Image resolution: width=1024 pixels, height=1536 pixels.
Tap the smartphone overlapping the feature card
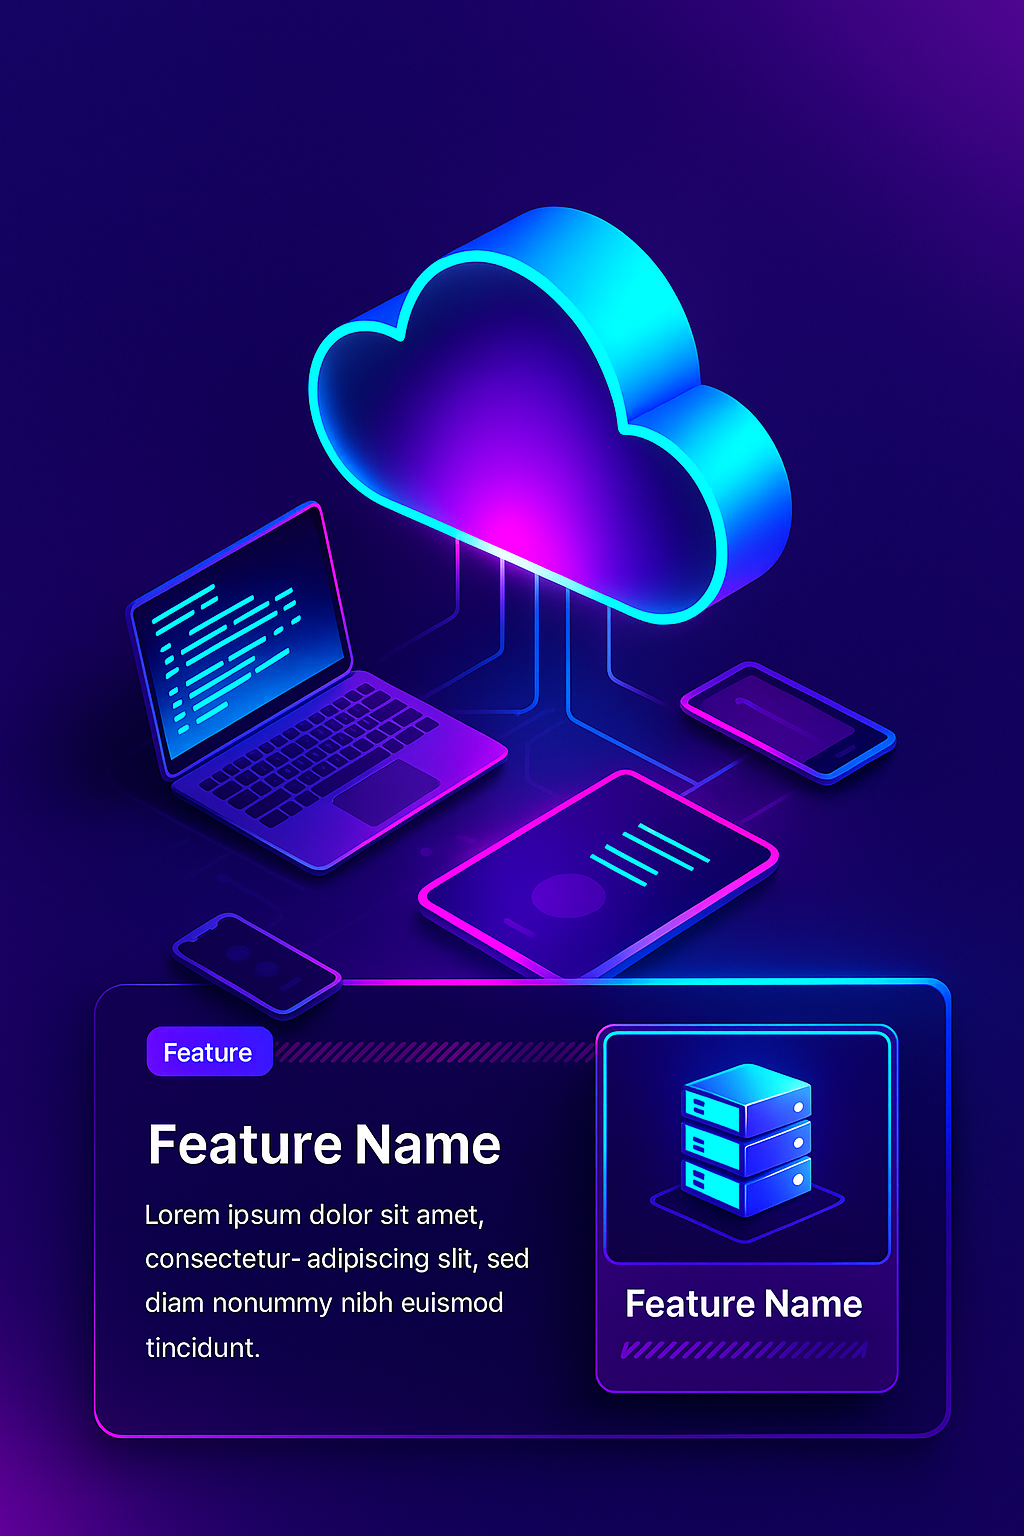click(257, 963)
